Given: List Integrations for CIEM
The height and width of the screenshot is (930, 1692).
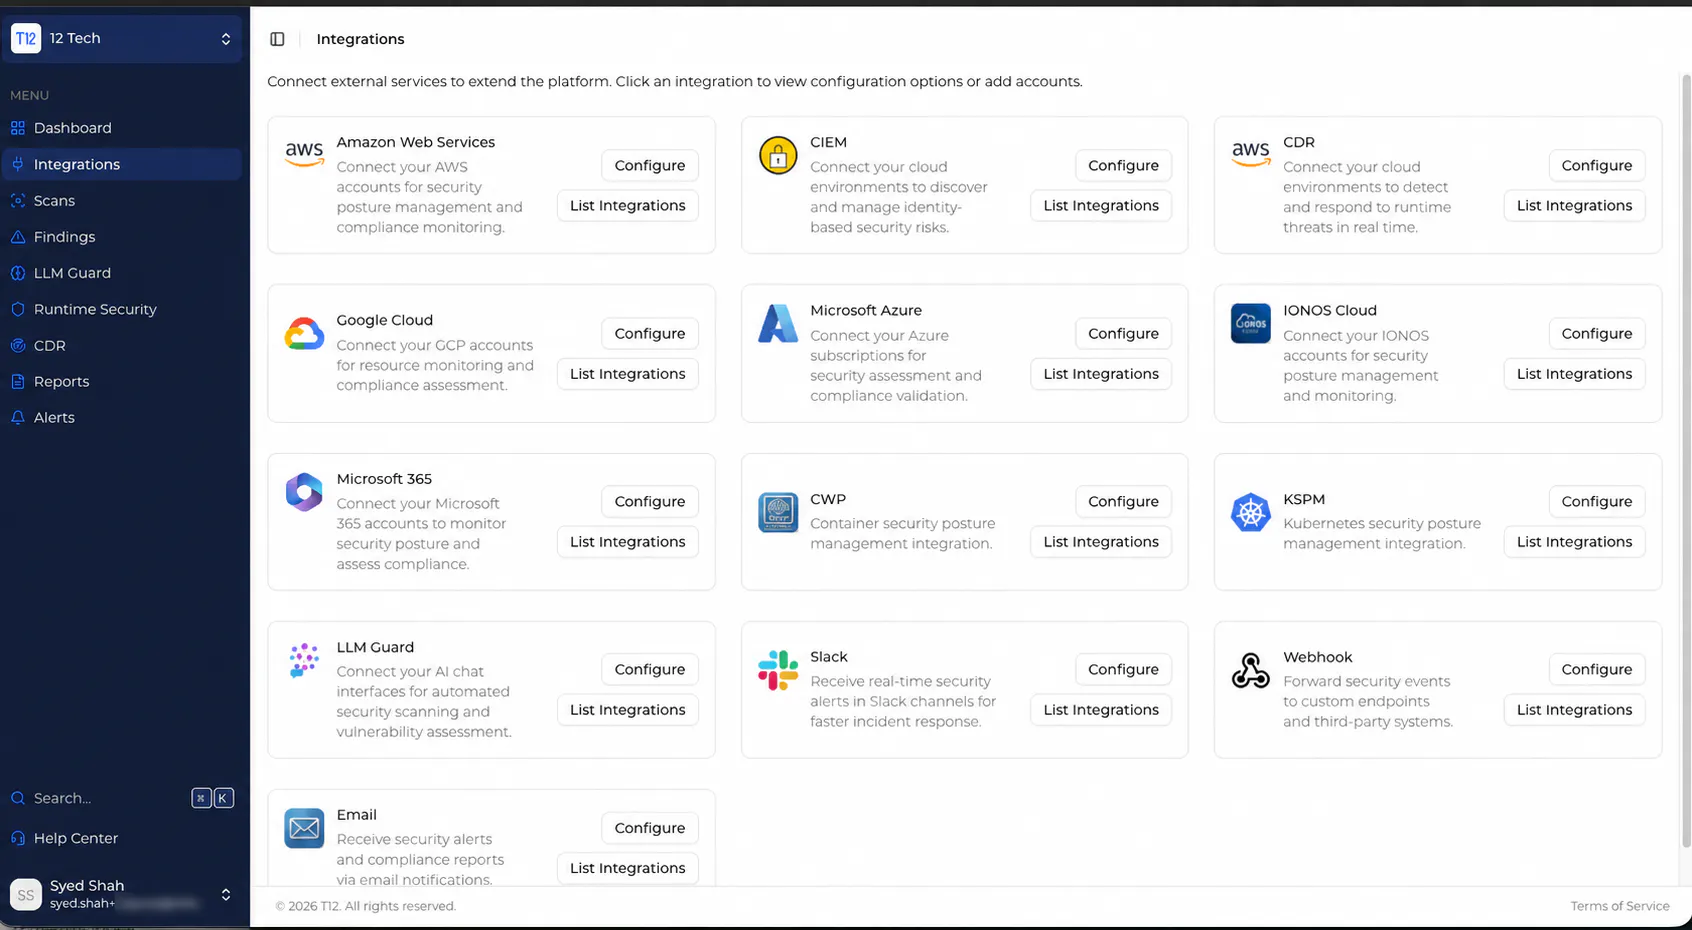Looking at the screenshot, I should coord(1101,206).
